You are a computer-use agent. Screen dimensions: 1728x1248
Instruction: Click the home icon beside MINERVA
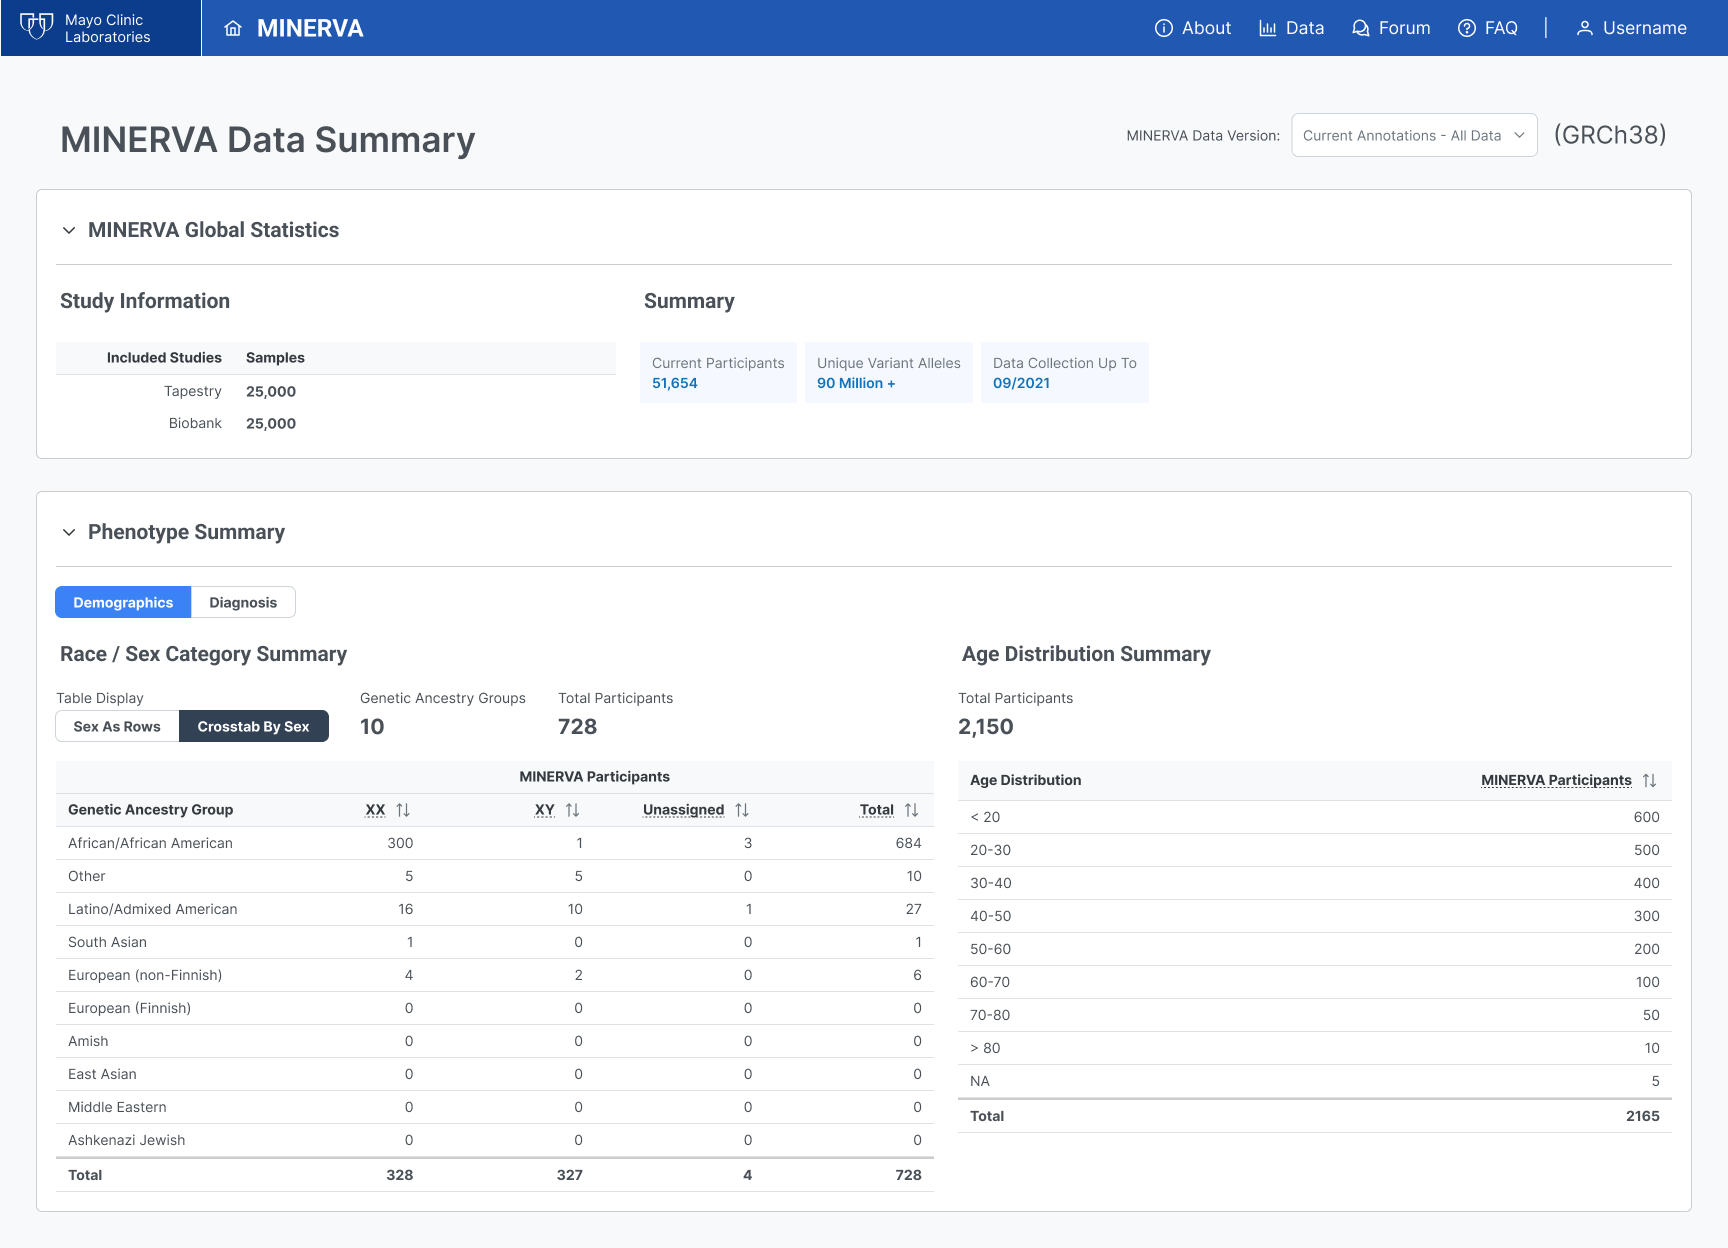coord(233,28)
